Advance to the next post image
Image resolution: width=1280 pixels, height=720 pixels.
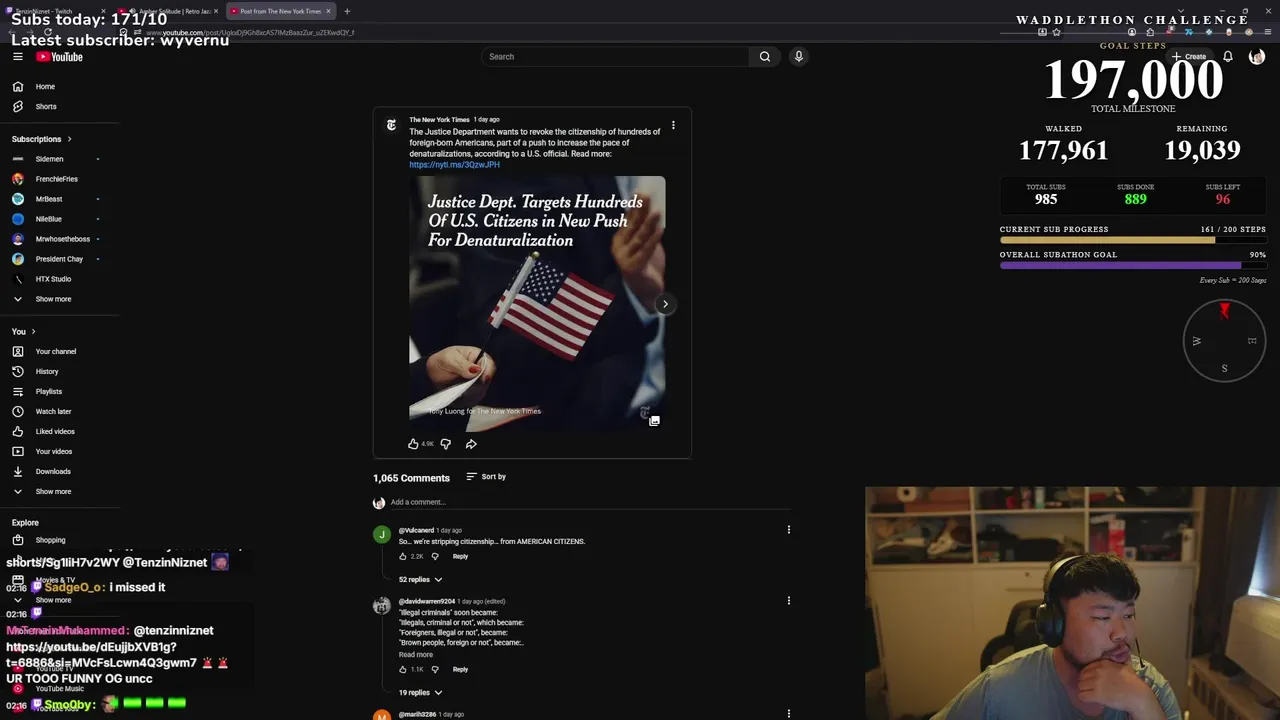point(665,305)
